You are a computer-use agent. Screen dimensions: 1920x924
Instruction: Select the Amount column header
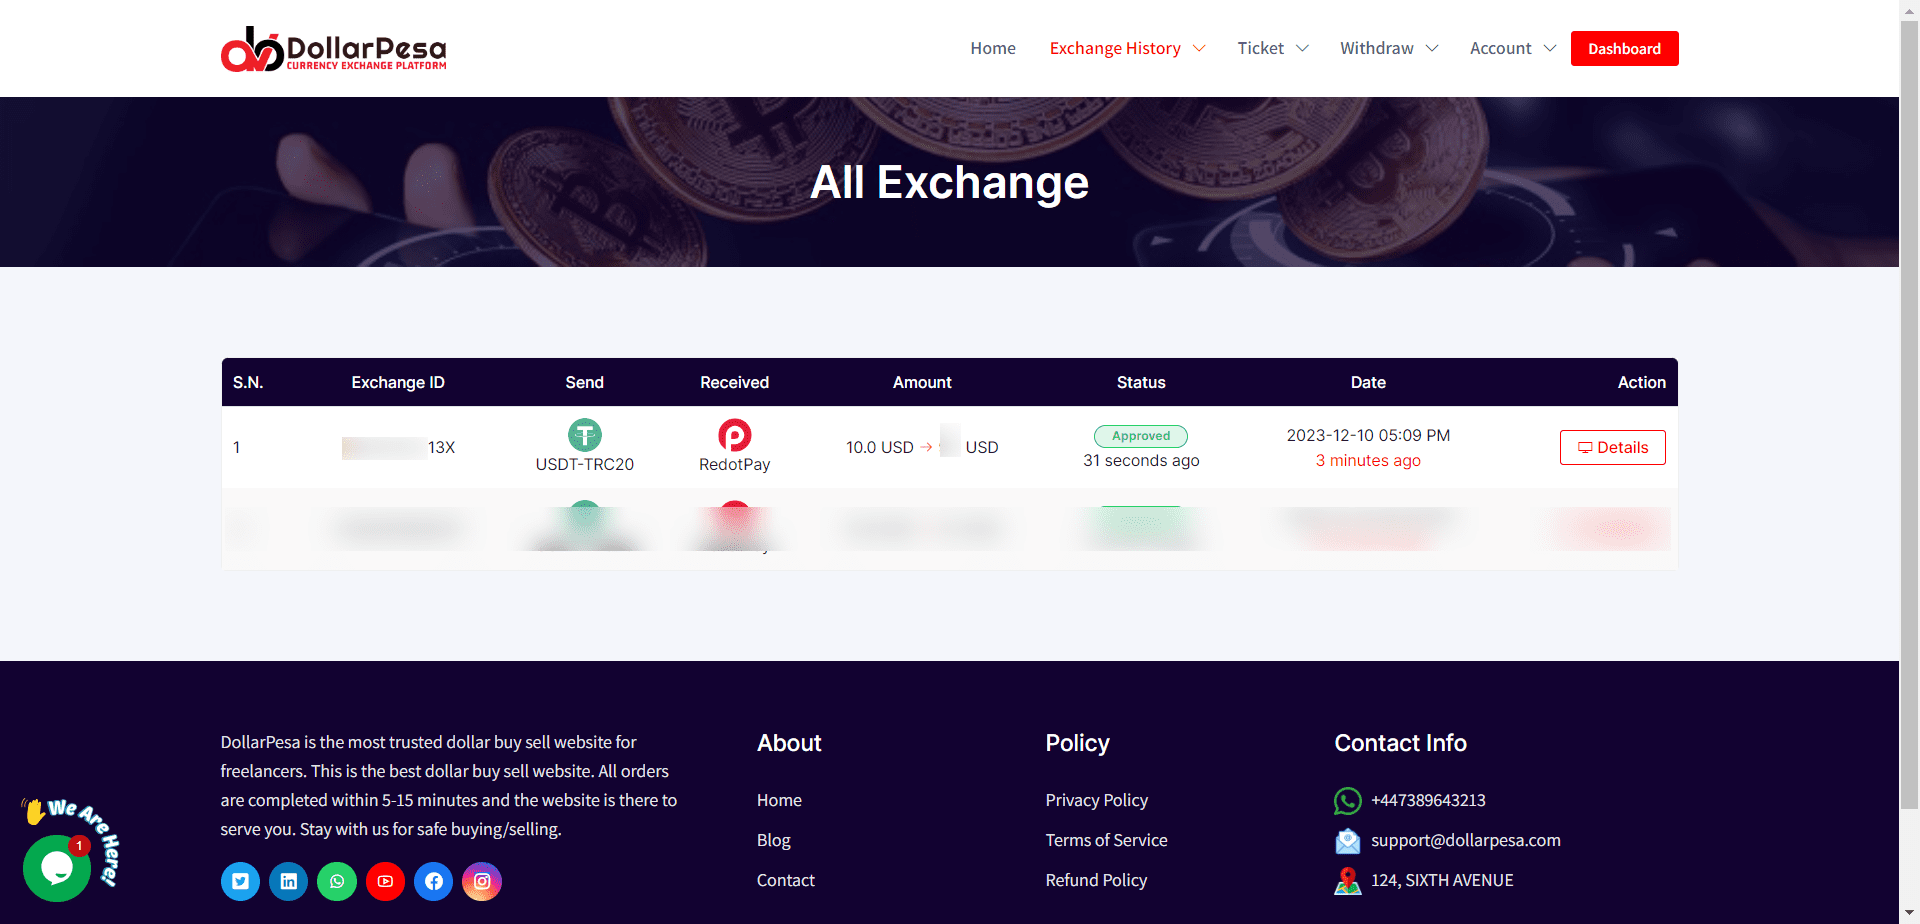[922, 382]
